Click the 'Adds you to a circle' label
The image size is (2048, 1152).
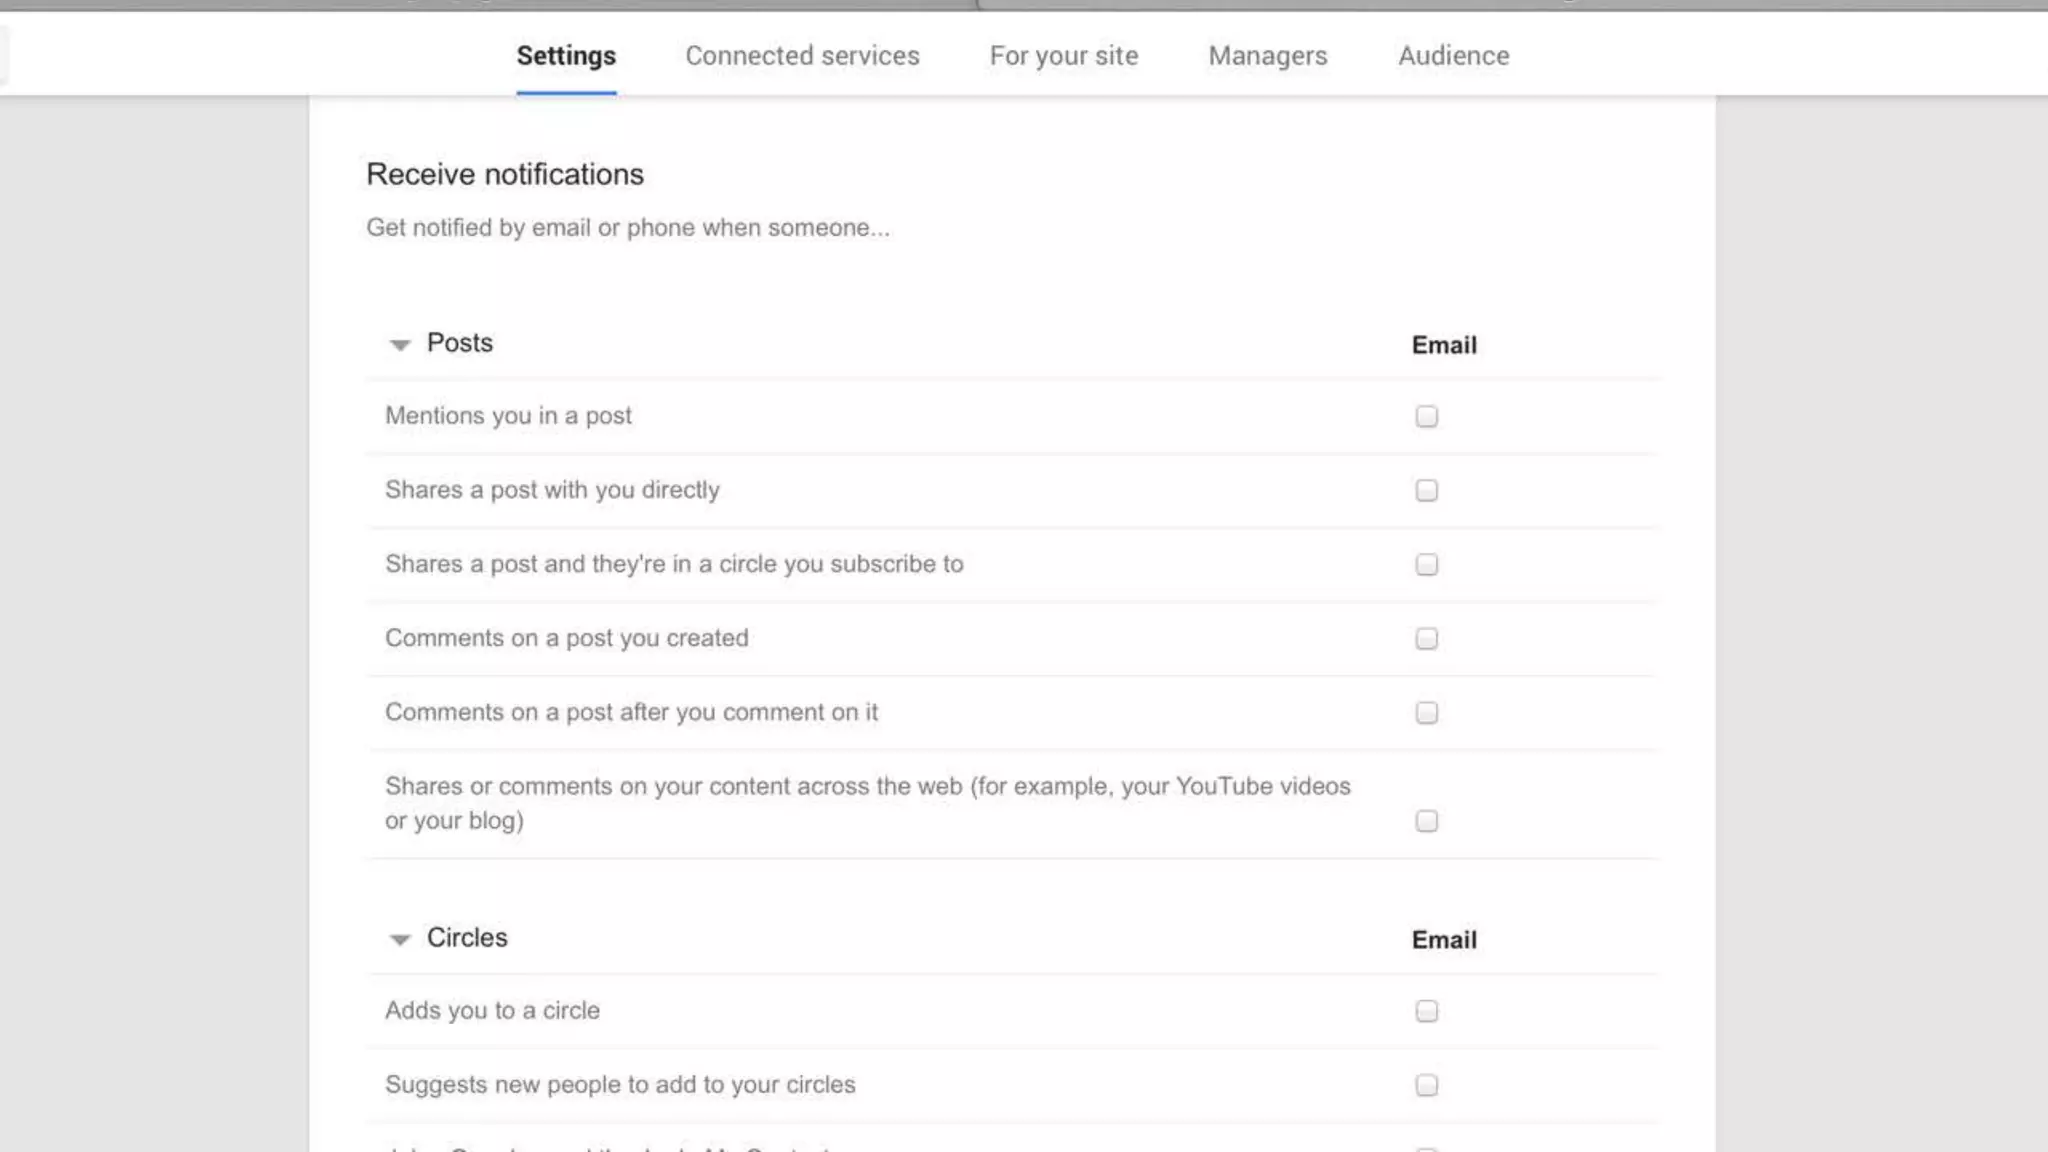pos(492,1011)
